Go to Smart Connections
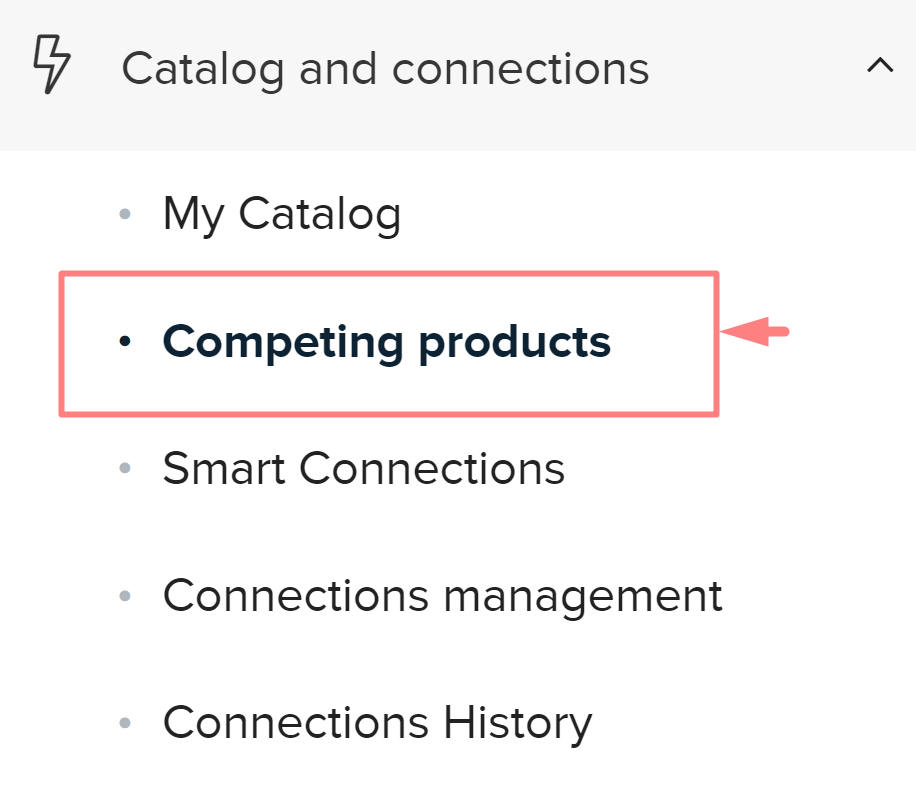 (x=363, y=469)
